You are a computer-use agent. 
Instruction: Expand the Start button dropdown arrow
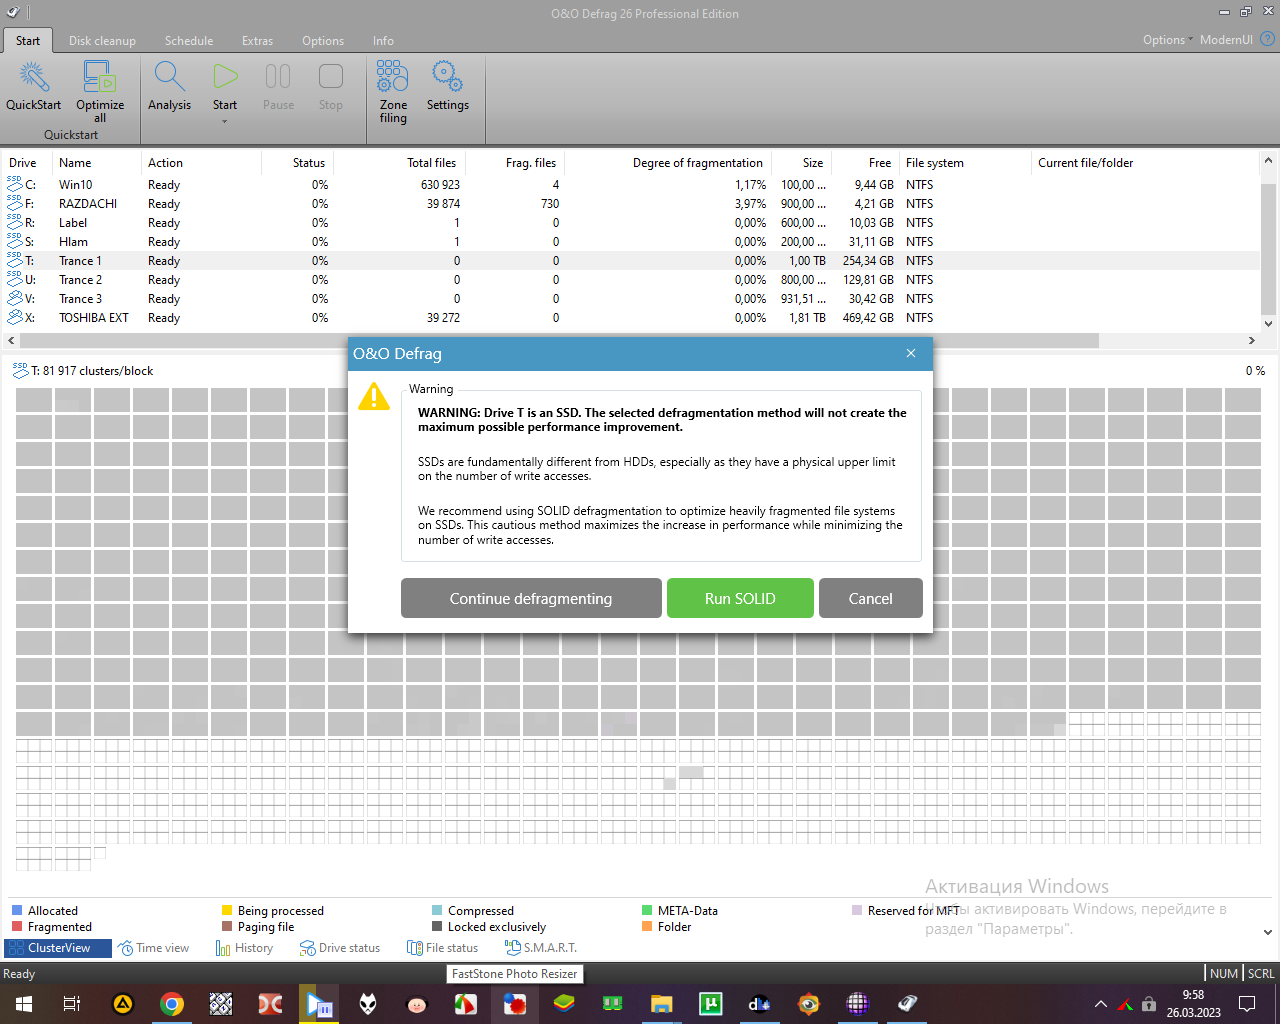coord(225,121)
